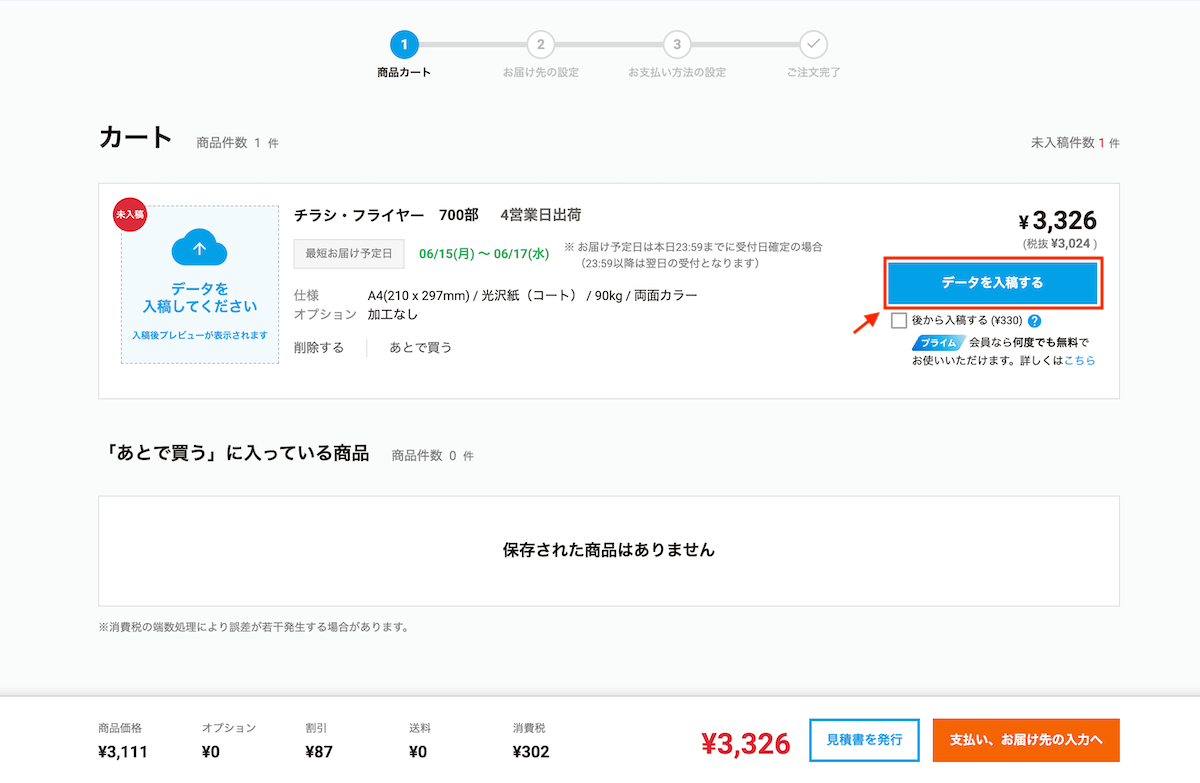Click the 入稿後プレビューが表示されます text
Viewport: 1200px width, 783px height.
200,335
